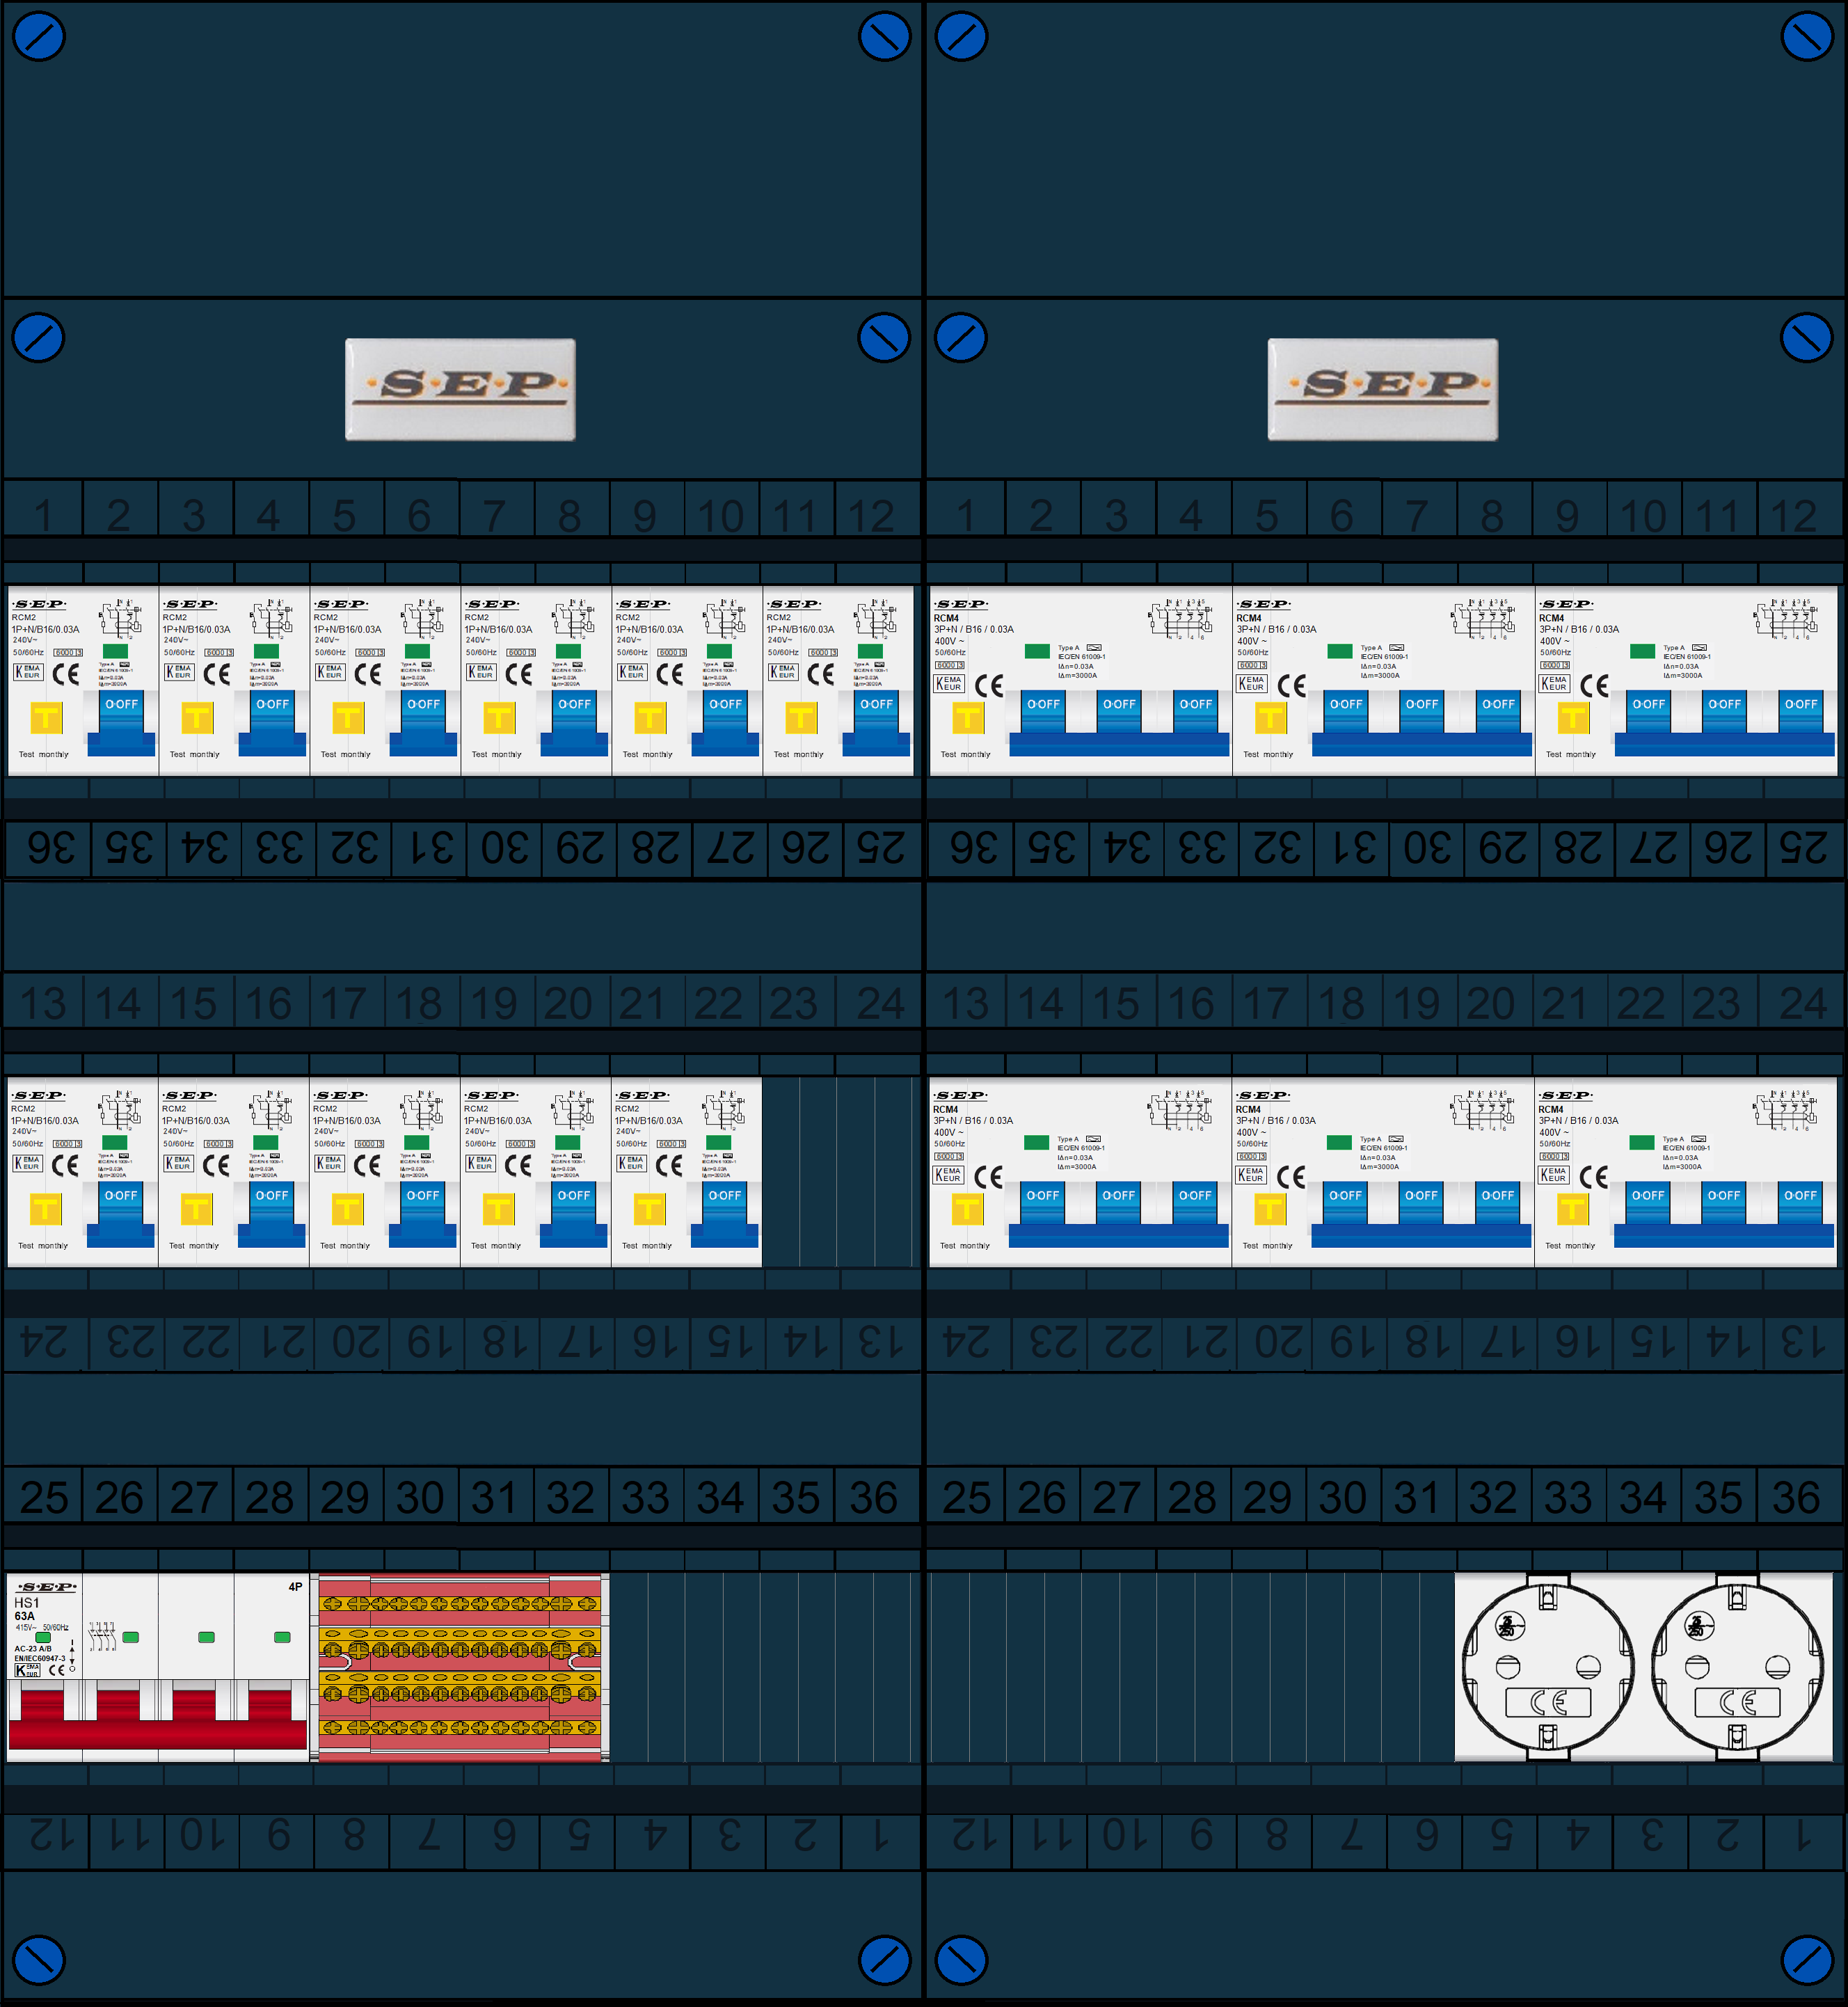Click upright slot number 24 on right panel
This screenshot has width=1848, height=2007.
coord(1802,1003)
